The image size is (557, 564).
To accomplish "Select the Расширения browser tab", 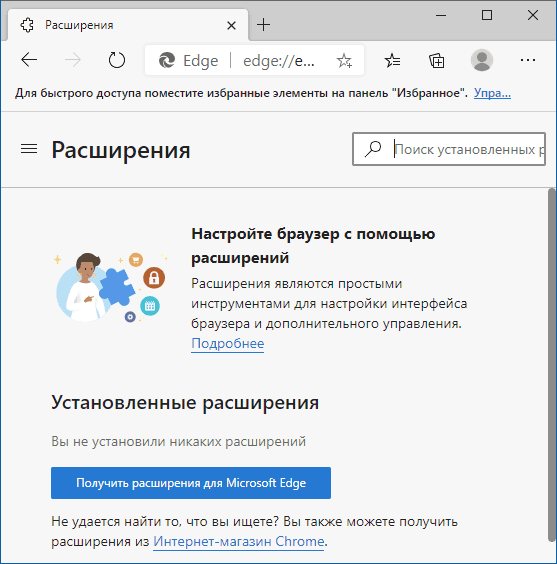I will (x=127, y=25).
